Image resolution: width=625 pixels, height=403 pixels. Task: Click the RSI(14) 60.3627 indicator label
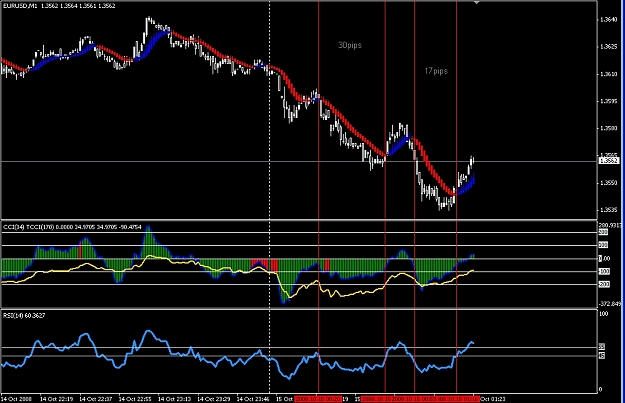(x=24, y=315)
